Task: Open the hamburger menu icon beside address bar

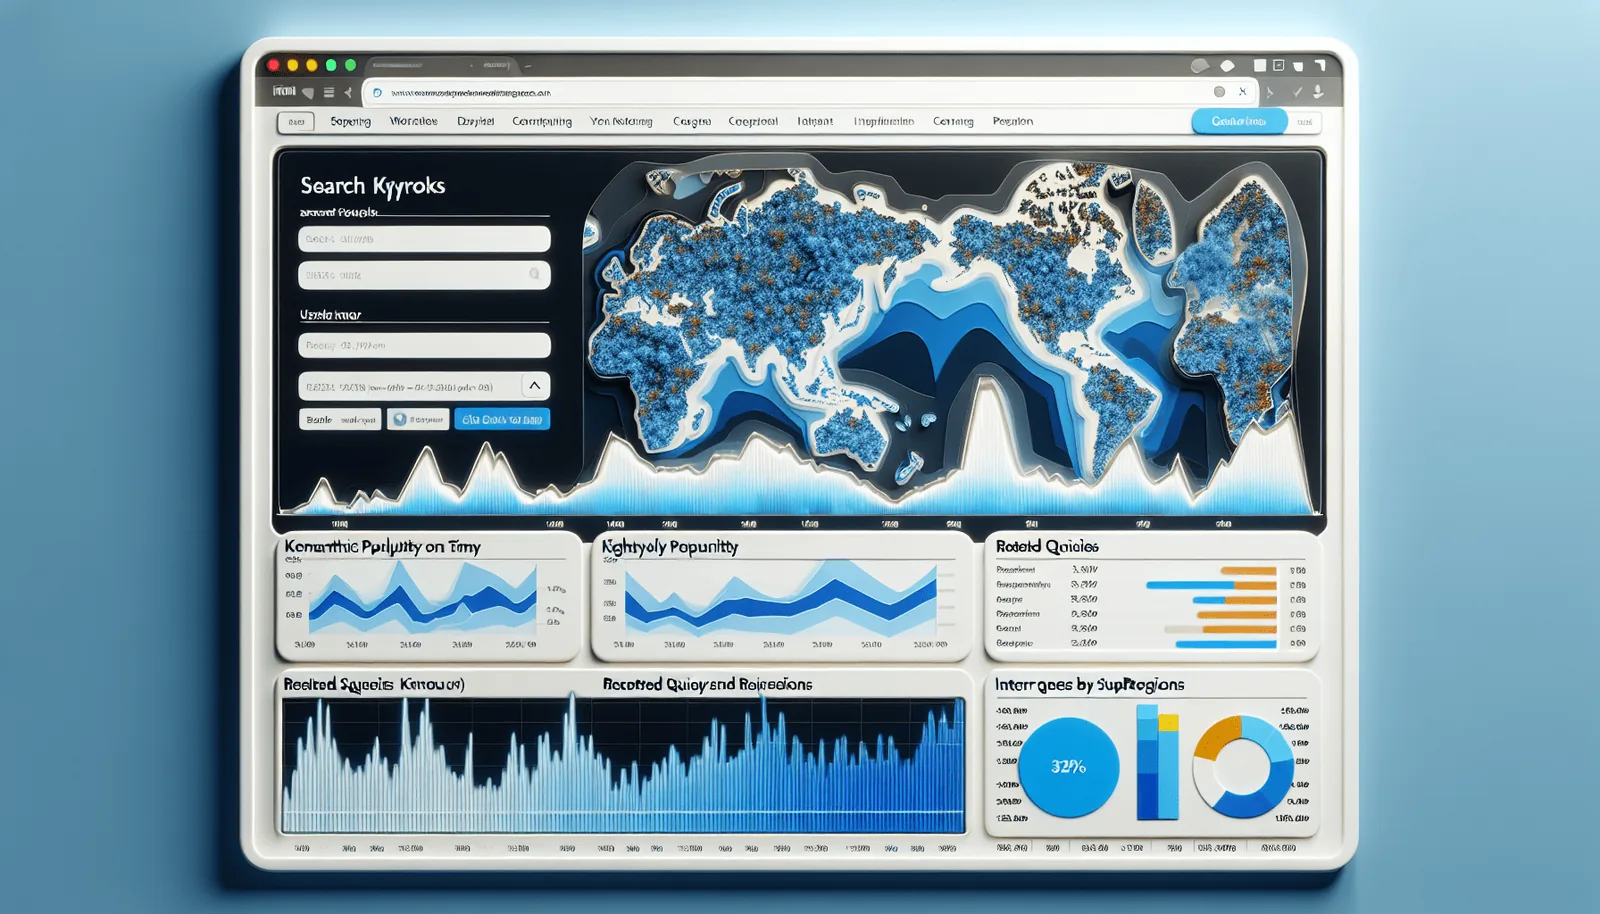Action: (x=328, y=92)
